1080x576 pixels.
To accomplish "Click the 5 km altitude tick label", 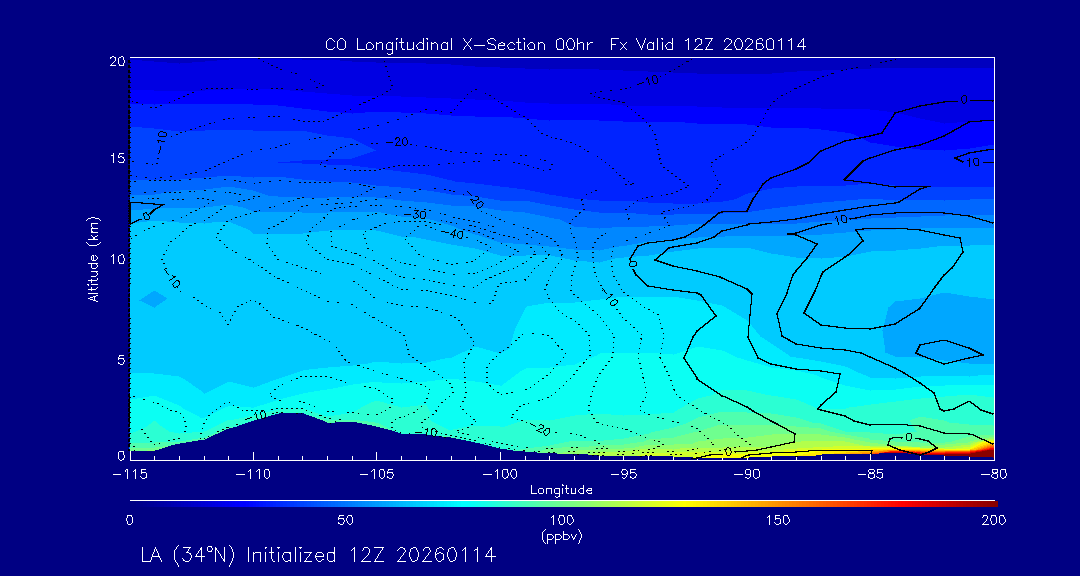I will 118,360.
